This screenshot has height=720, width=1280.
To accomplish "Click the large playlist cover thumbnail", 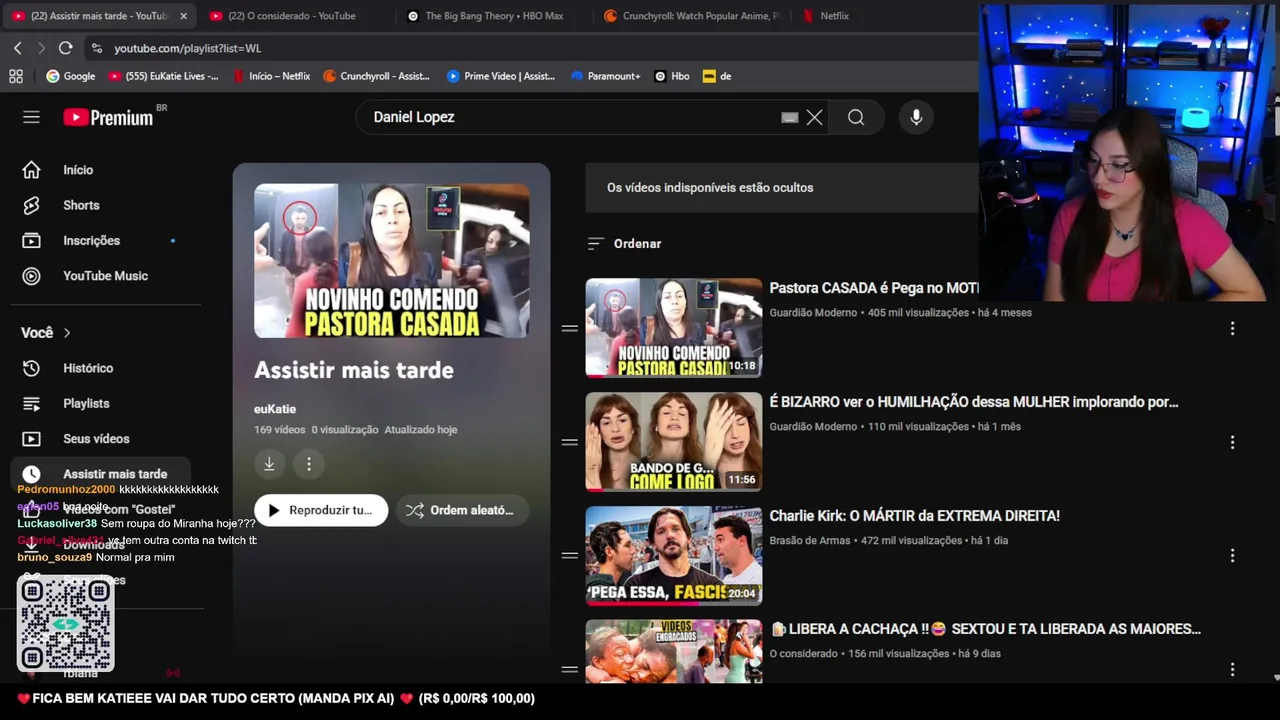I will pos(391,260).
